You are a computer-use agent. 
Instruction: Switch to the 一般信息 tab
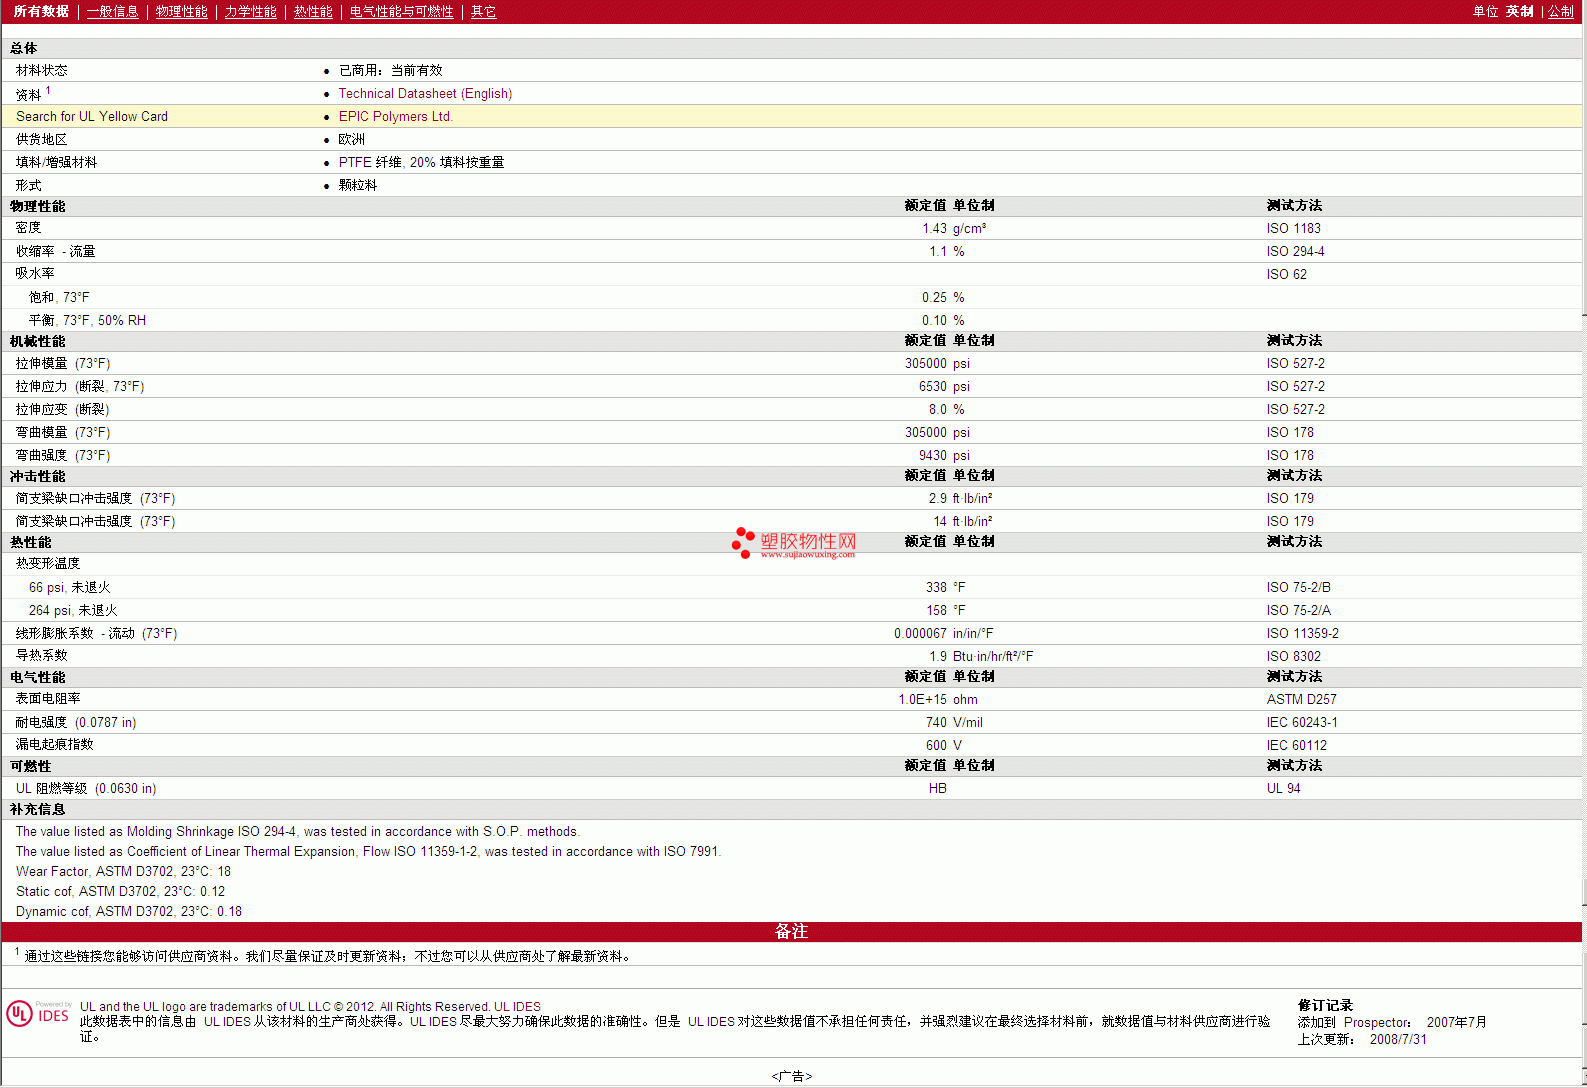point(113,12)
